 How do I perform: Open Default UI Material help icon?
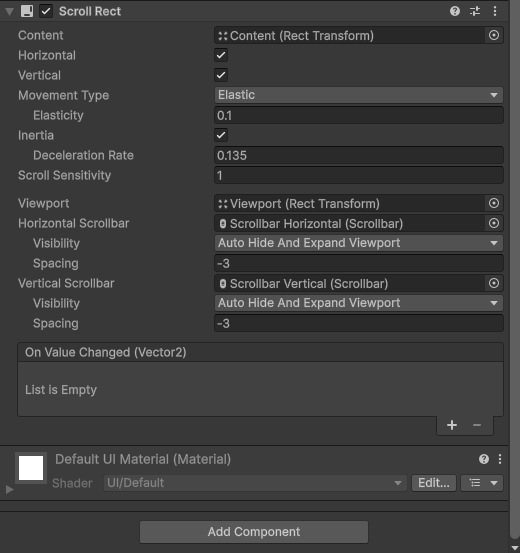[484, 459]
